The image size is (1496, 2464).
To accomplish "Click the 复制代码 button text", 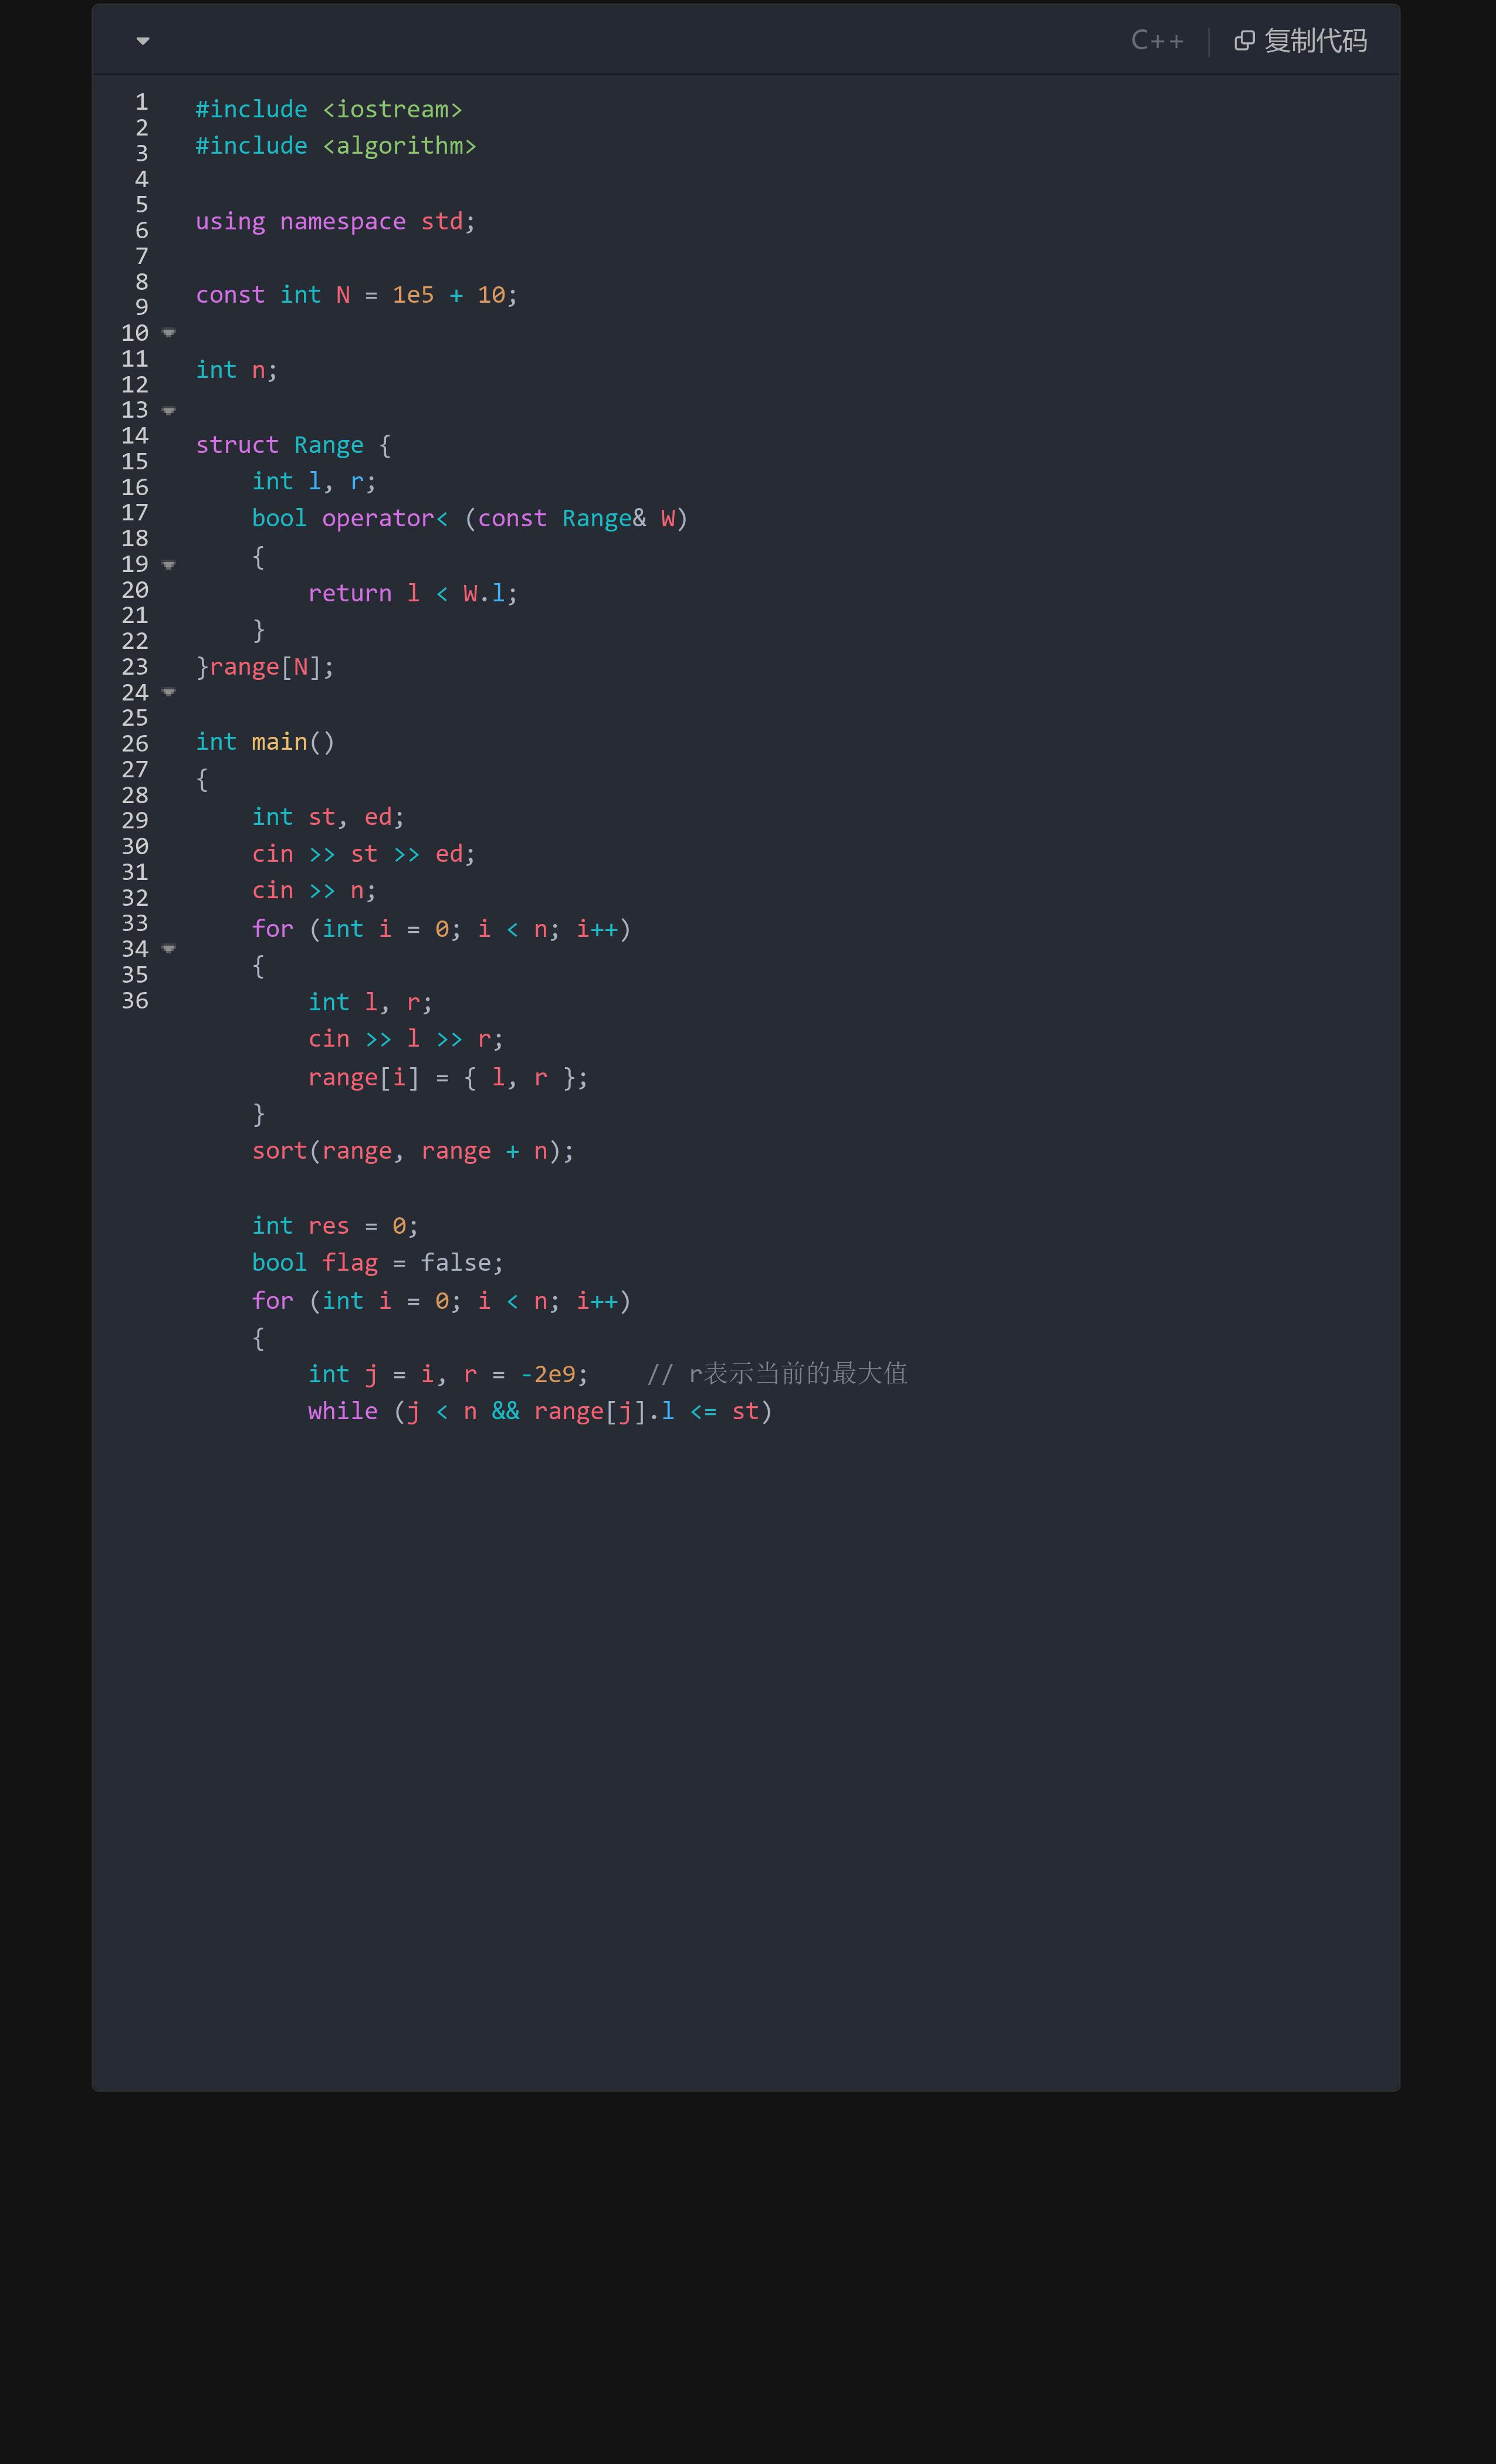I will [x=1315, y=41].
